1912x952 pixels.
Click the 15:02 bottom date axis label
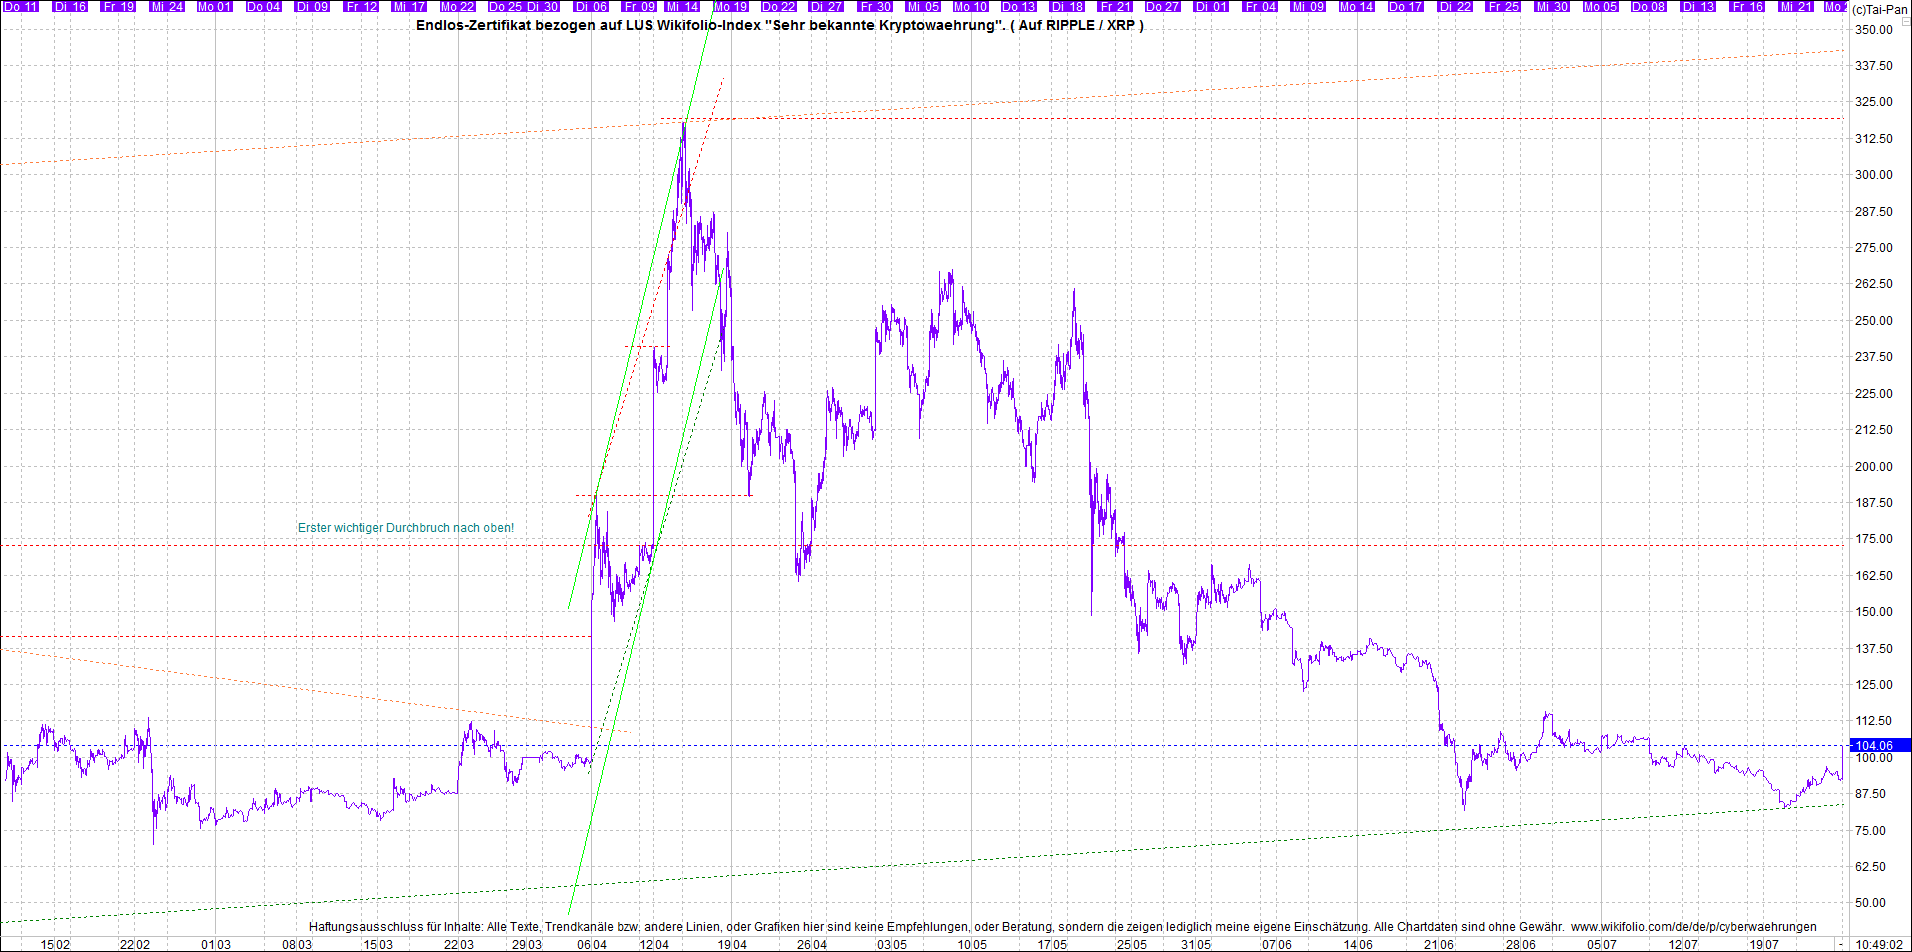55,944
